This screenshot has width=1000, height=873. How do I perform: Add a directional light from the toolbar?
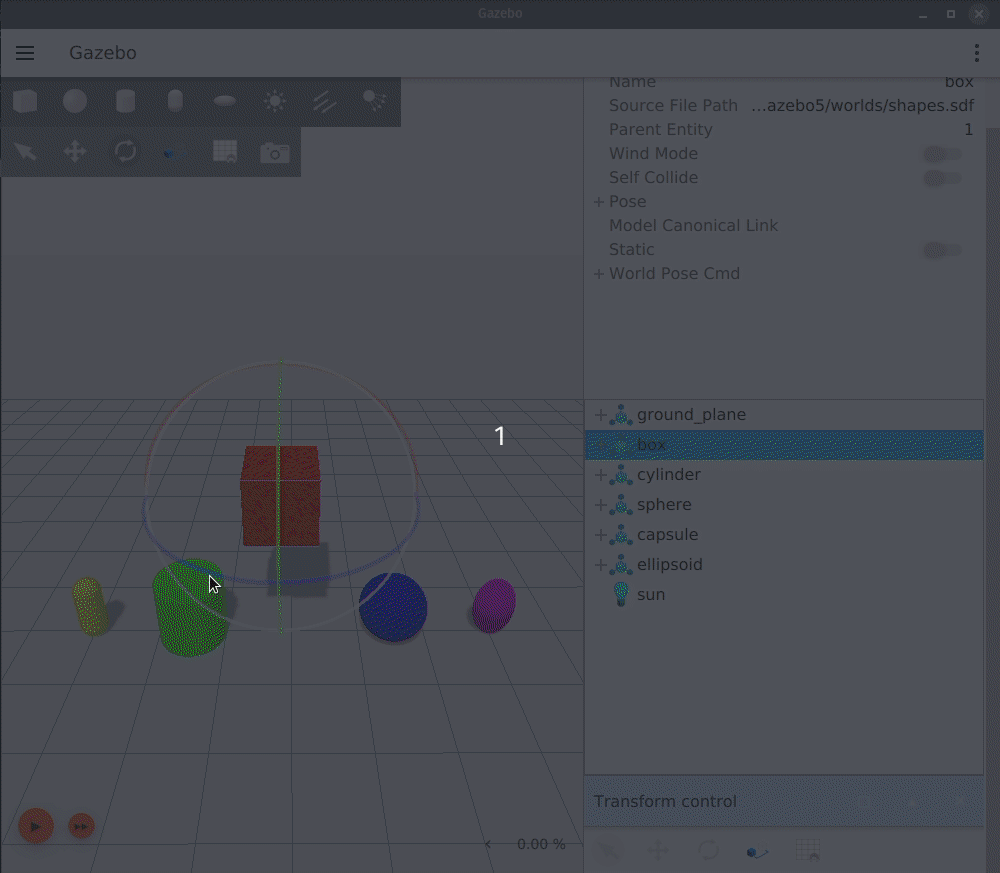point(325,101)
